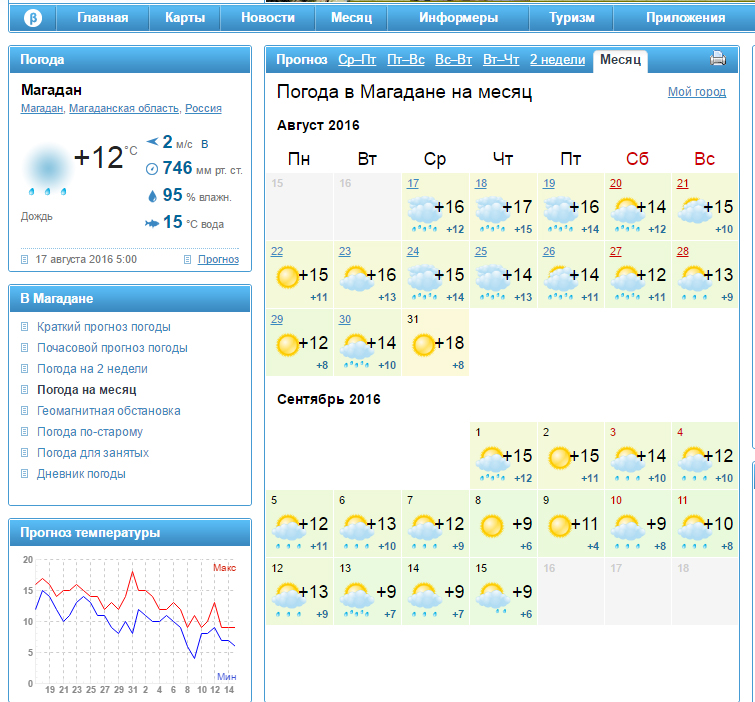The height and width of the screenshot is (702, 755).
Task: Open the Карты menu item
Action: click(185, 18)
